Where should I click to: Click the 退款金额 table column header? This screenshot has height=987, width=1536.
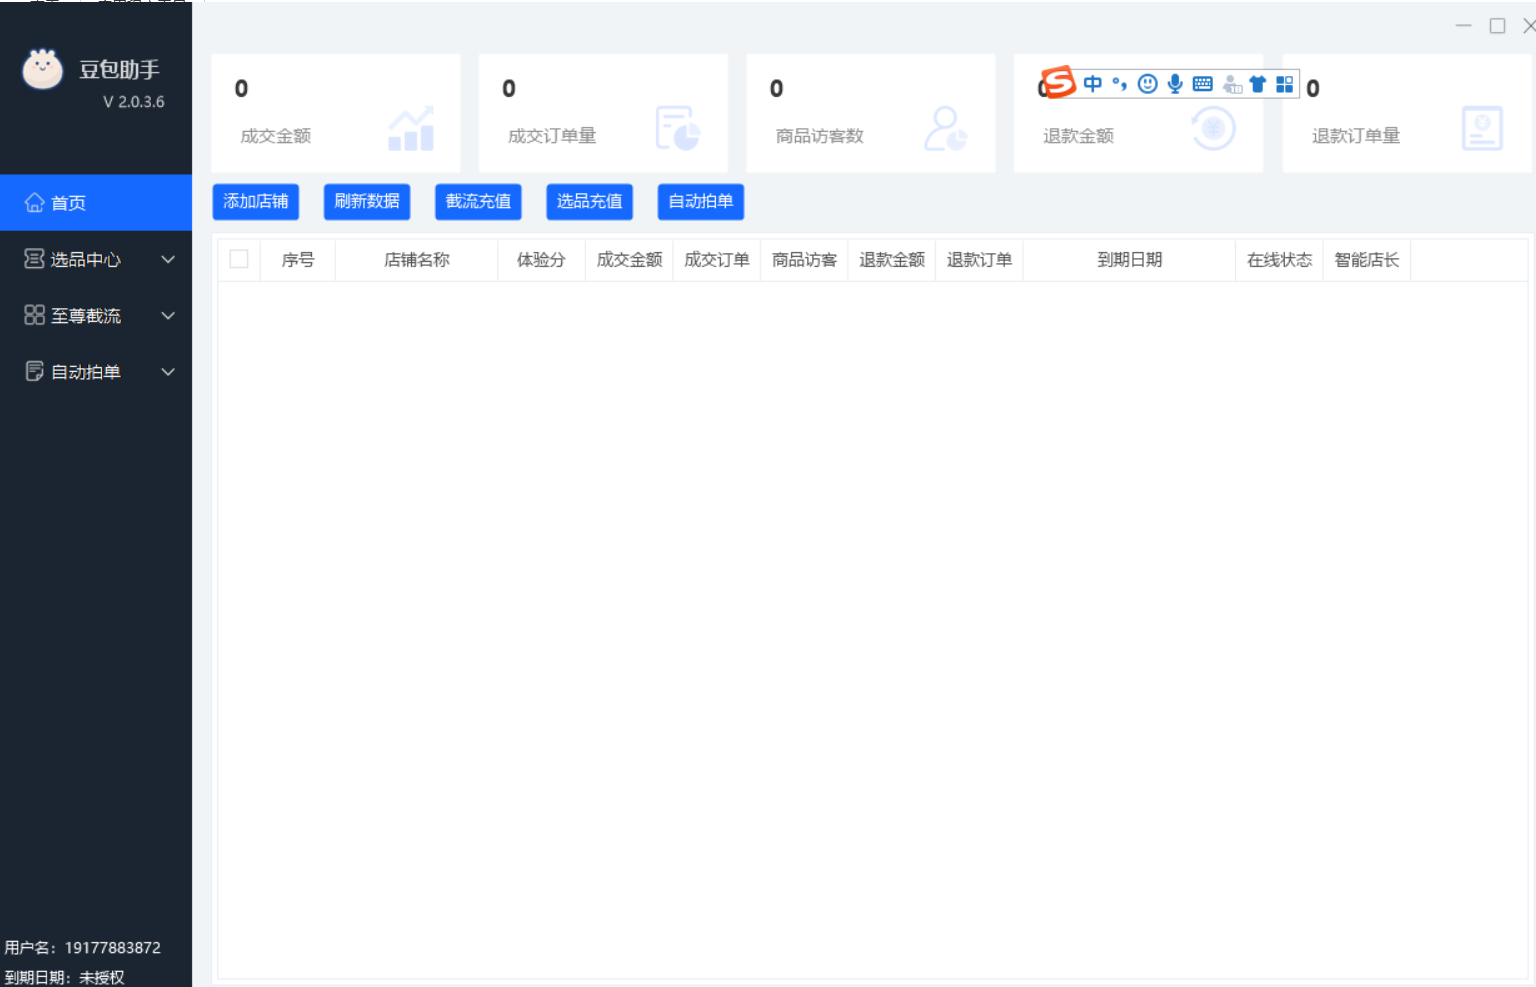pos(892,260)
